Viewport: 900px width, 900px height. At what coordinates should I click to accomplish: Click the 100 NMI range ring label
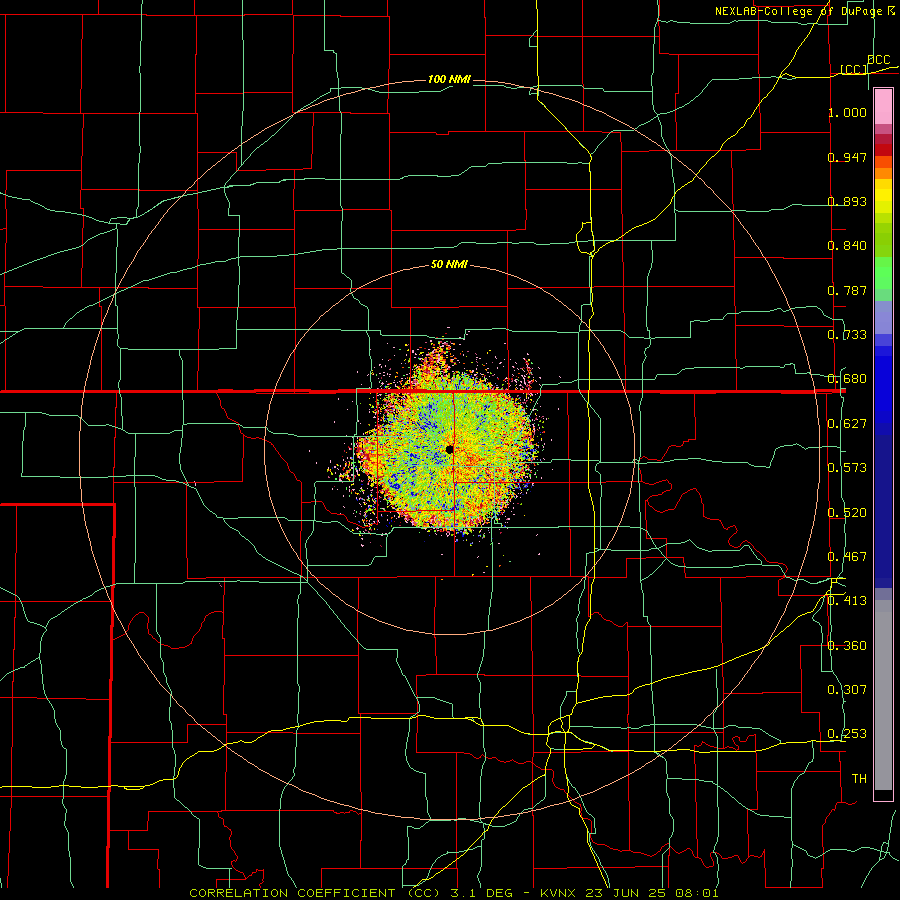pyautogui.click(x=449, y=79)
